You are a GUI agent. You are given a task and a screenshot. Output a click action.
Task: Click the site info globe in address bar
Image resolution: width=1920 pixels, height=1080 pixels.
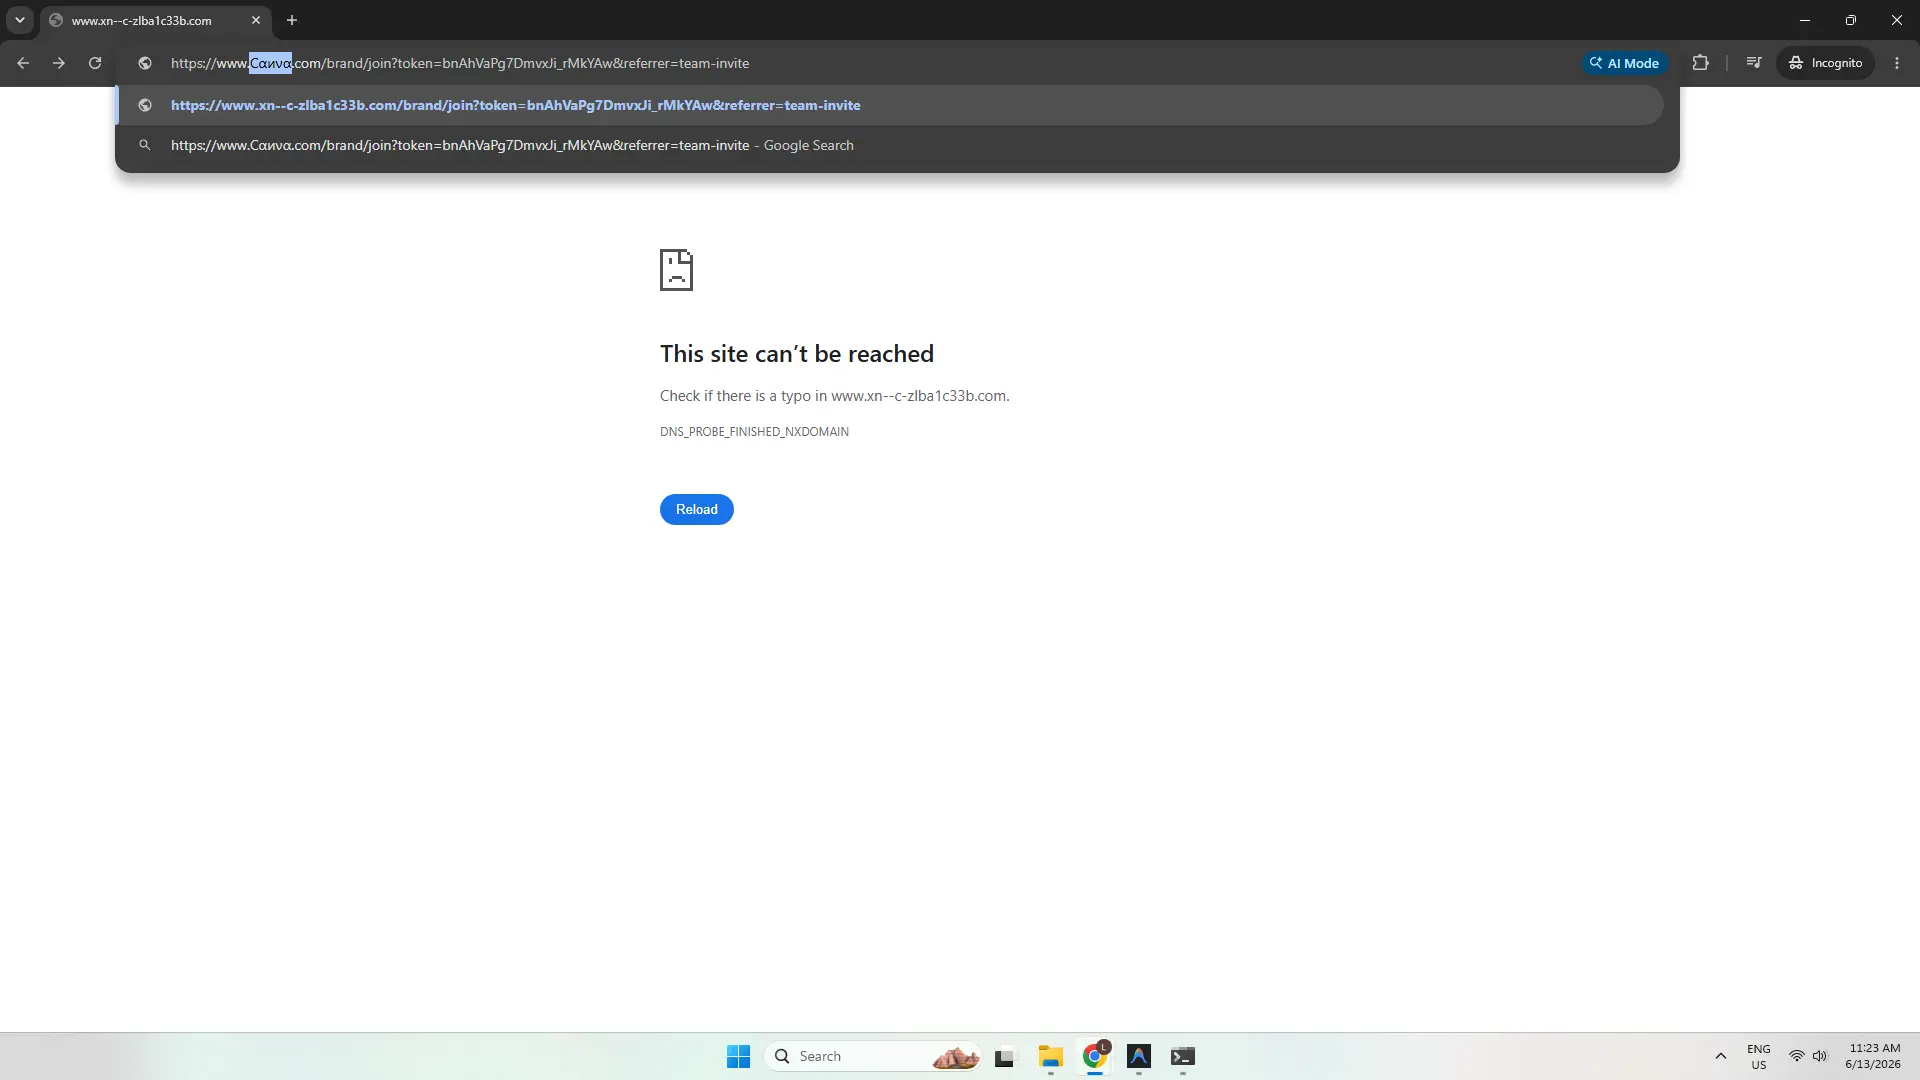pos(145,63)
